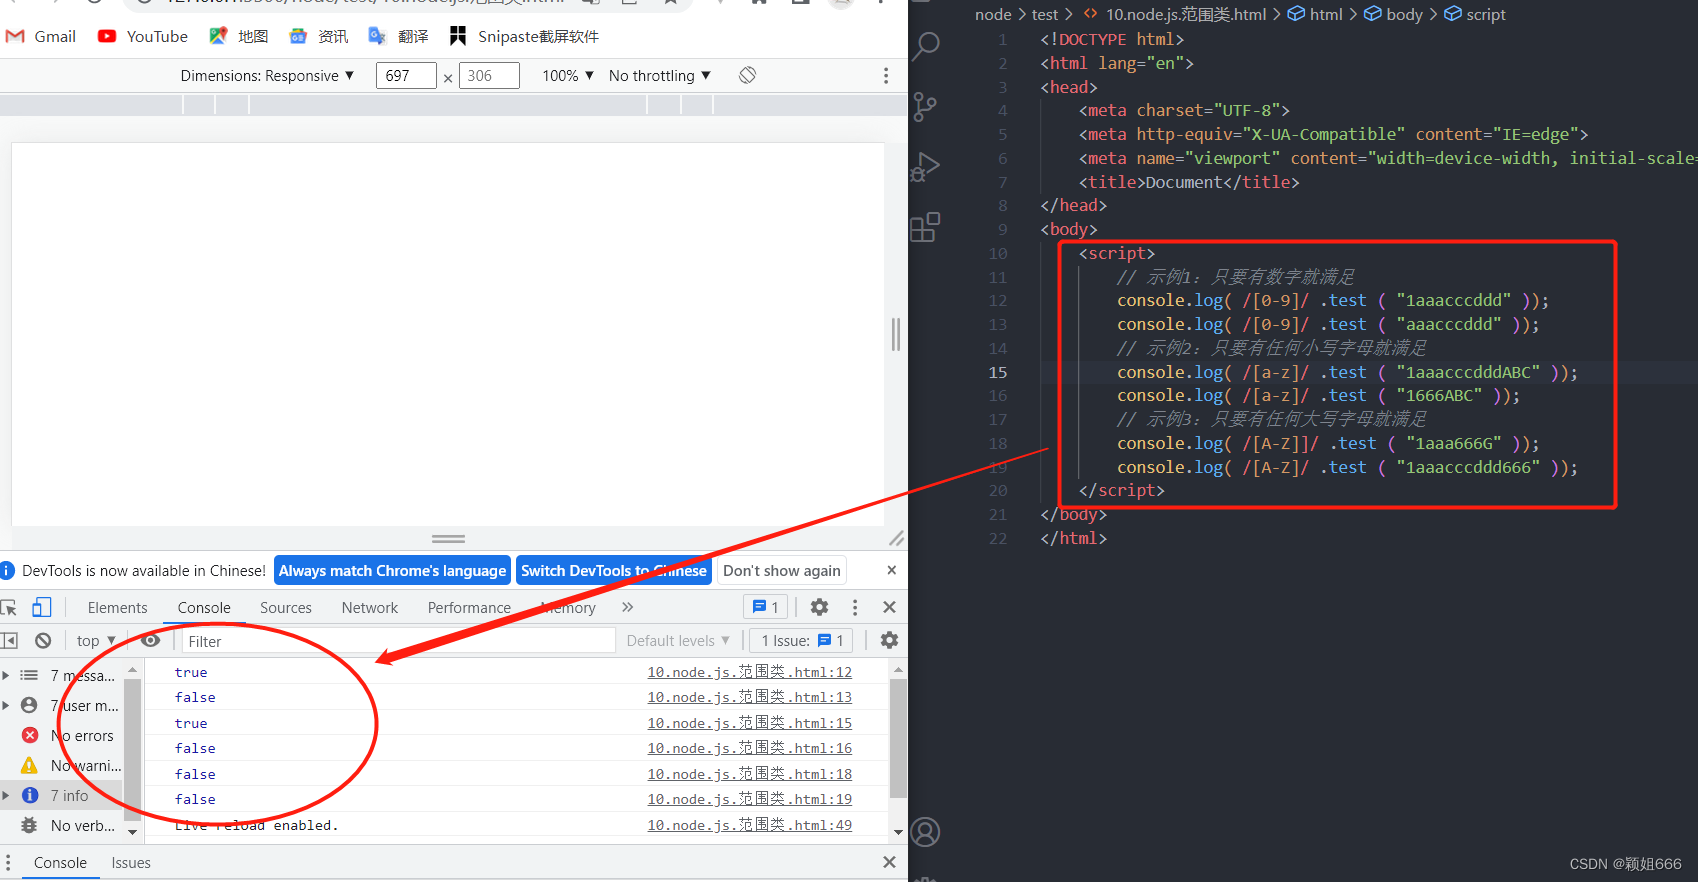This screenshot has height=882, width=1698.
Task: Open source link html:12
Action: pyautogui.click(x=750, y=672)
